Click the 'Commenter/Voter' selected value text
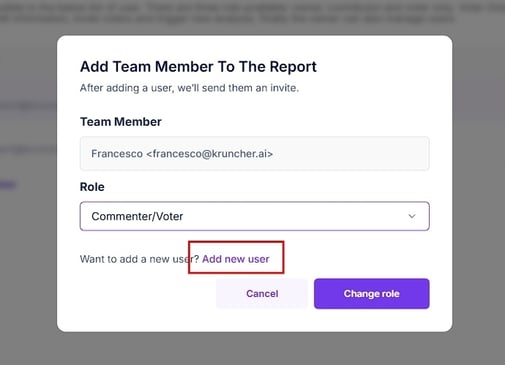 pyautogui.click(x=137, y=216)
